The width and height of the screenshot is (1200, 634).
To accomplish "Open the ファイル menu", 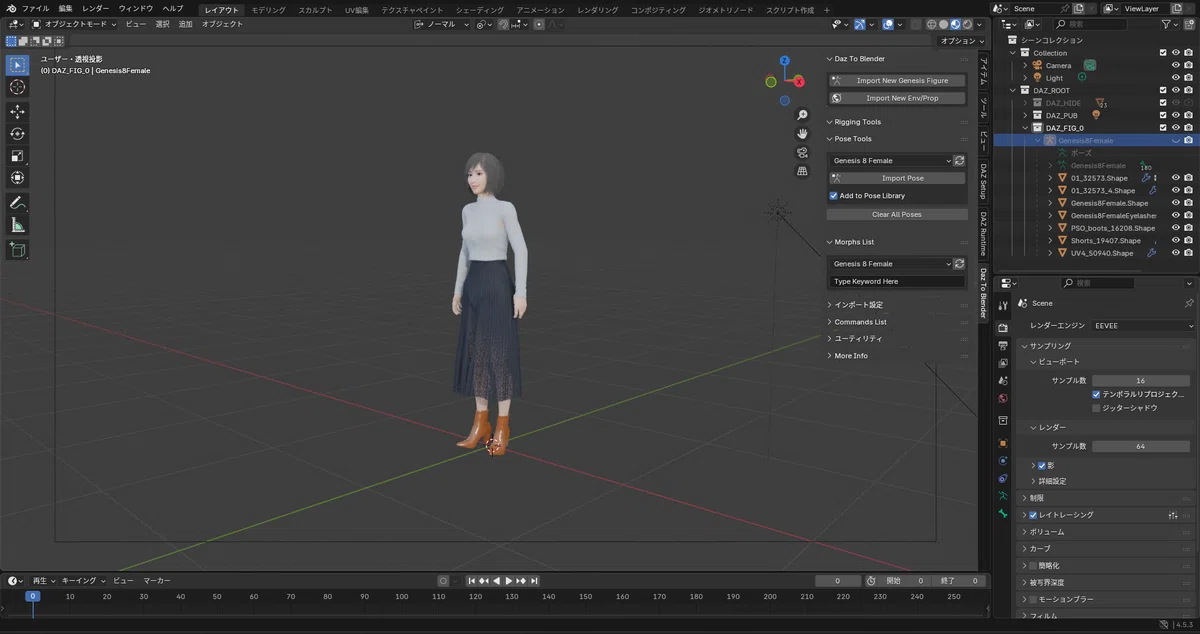I will pos(35,8).
